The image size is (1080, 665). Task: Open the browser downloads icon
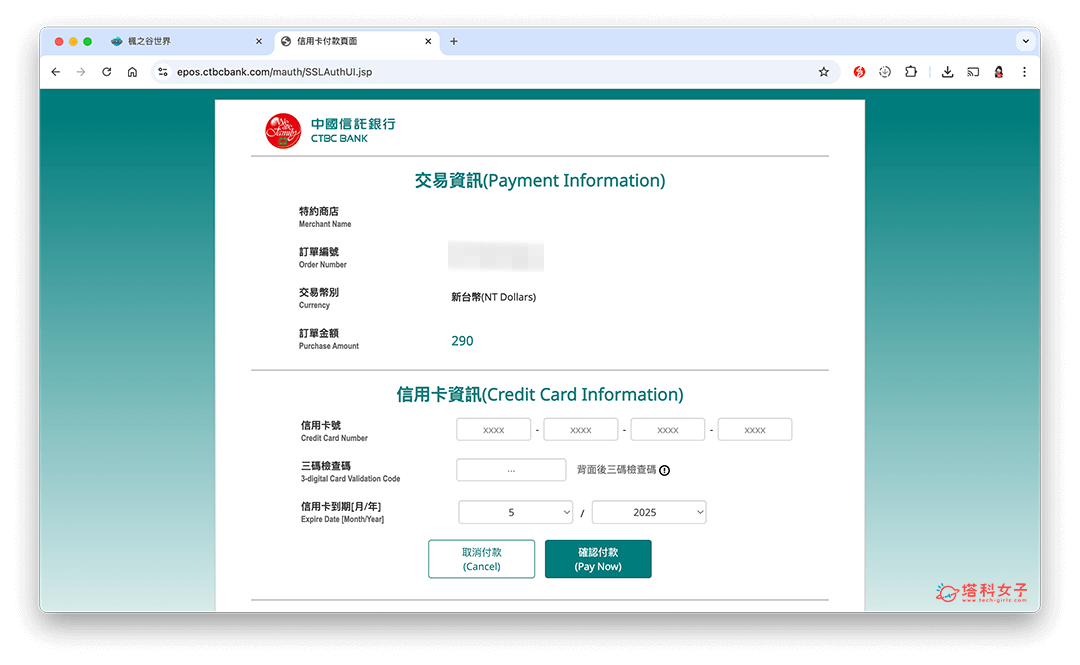[947, 72]
